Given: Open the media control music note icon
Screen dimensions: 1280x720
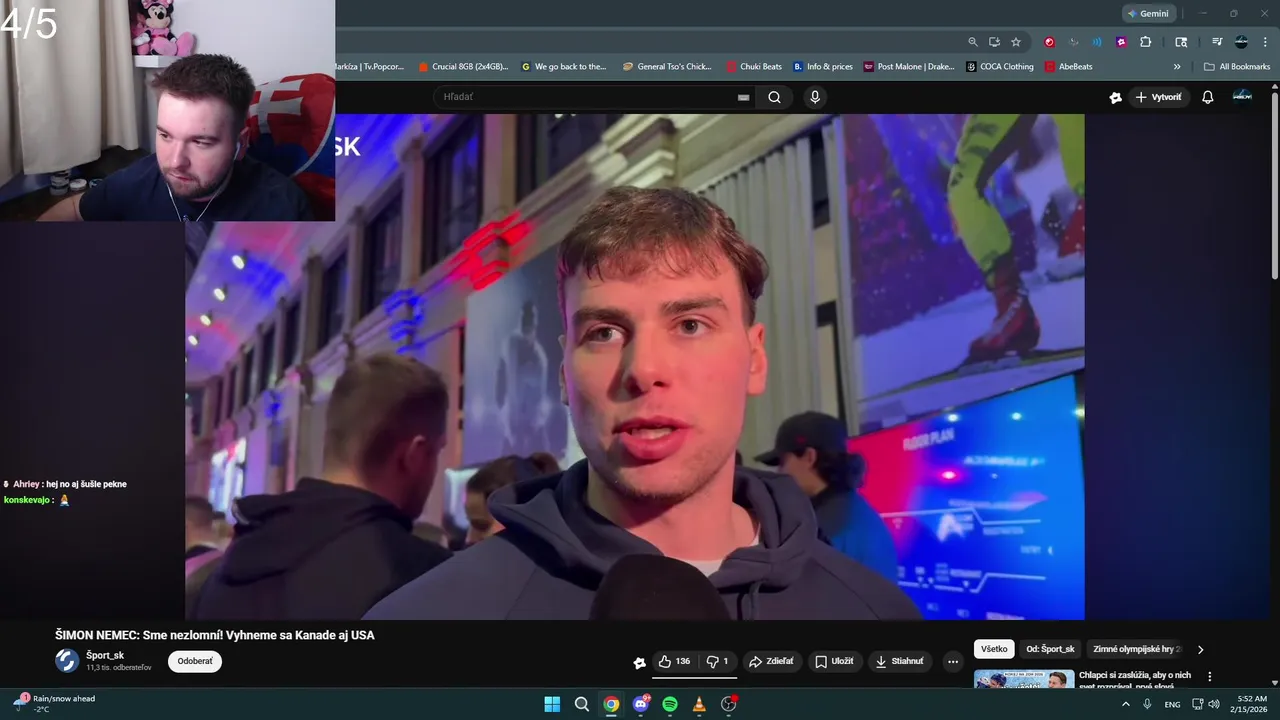Looking at the screenshot, I should (x=1217, y=42).
